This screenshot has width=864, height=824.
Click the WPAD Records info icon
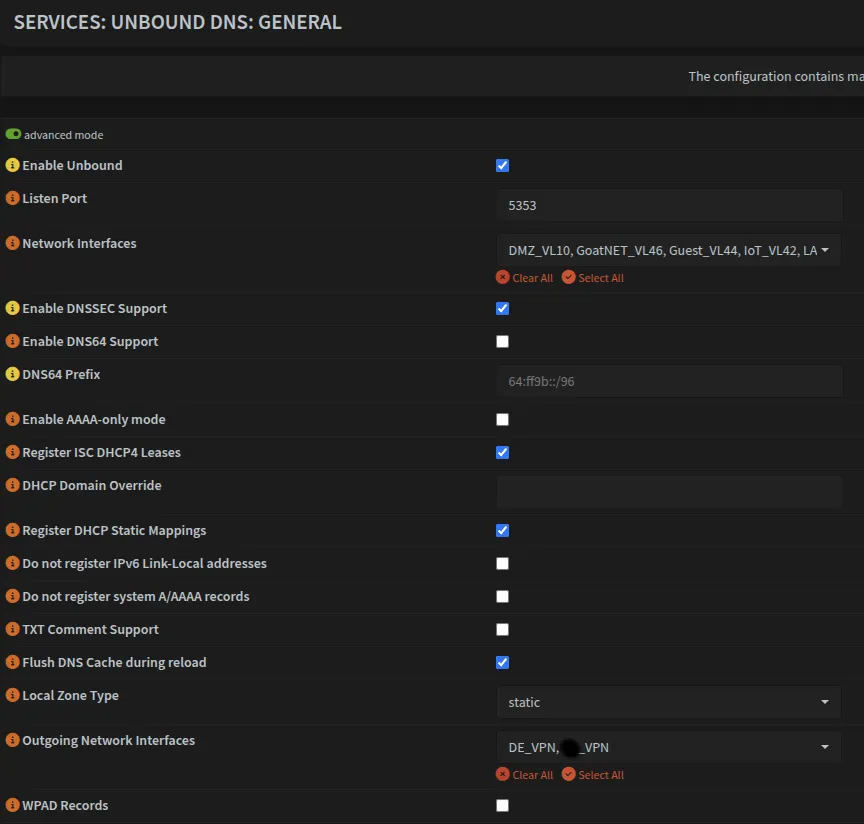[x=11, y=805]
